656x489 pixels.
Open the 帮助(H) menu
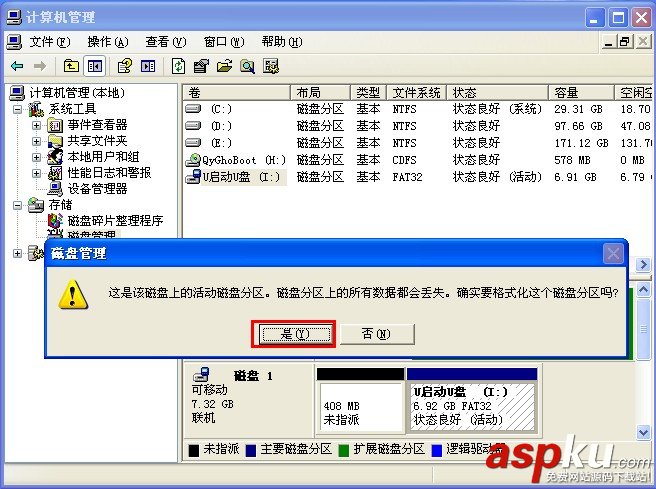point(282,42)
